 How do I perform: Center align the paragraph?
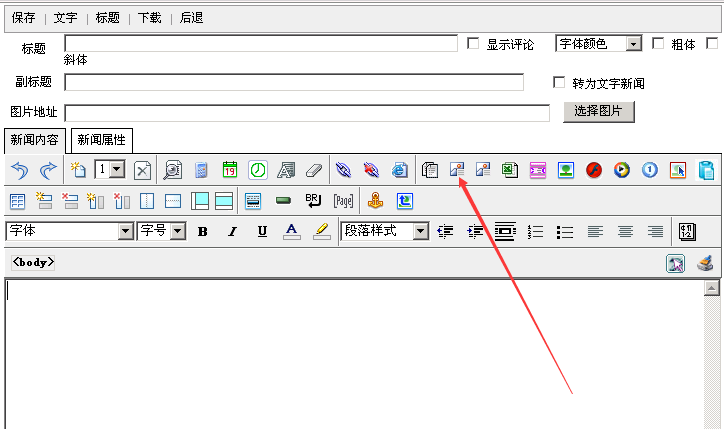625,231
